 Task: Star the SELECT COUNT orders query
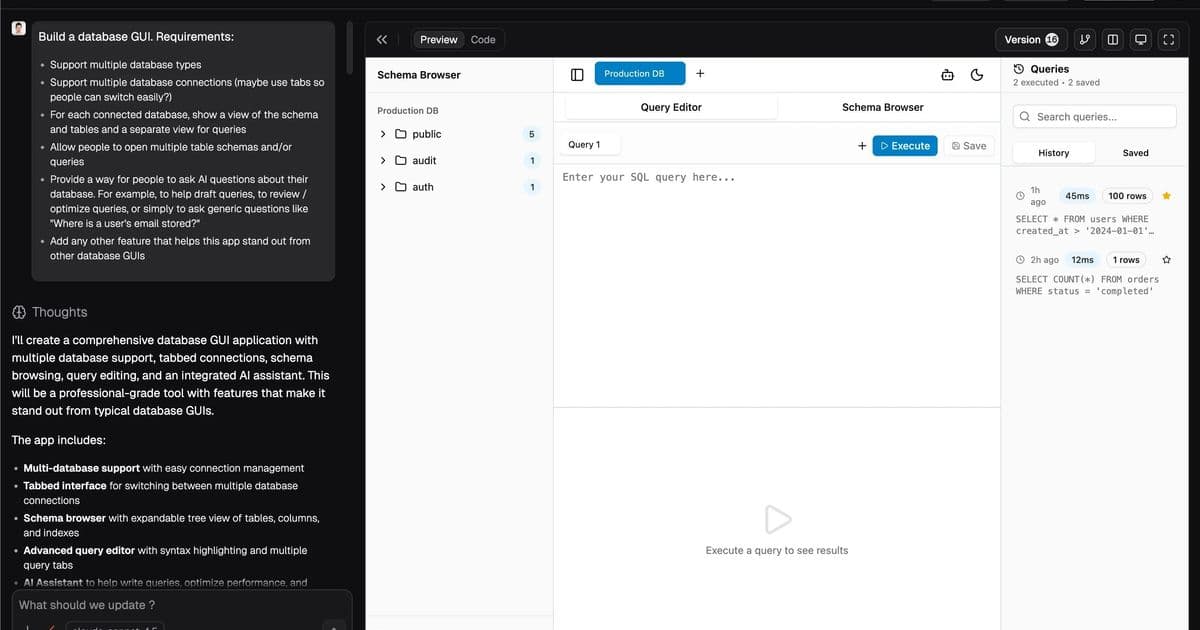[1166, 259]
